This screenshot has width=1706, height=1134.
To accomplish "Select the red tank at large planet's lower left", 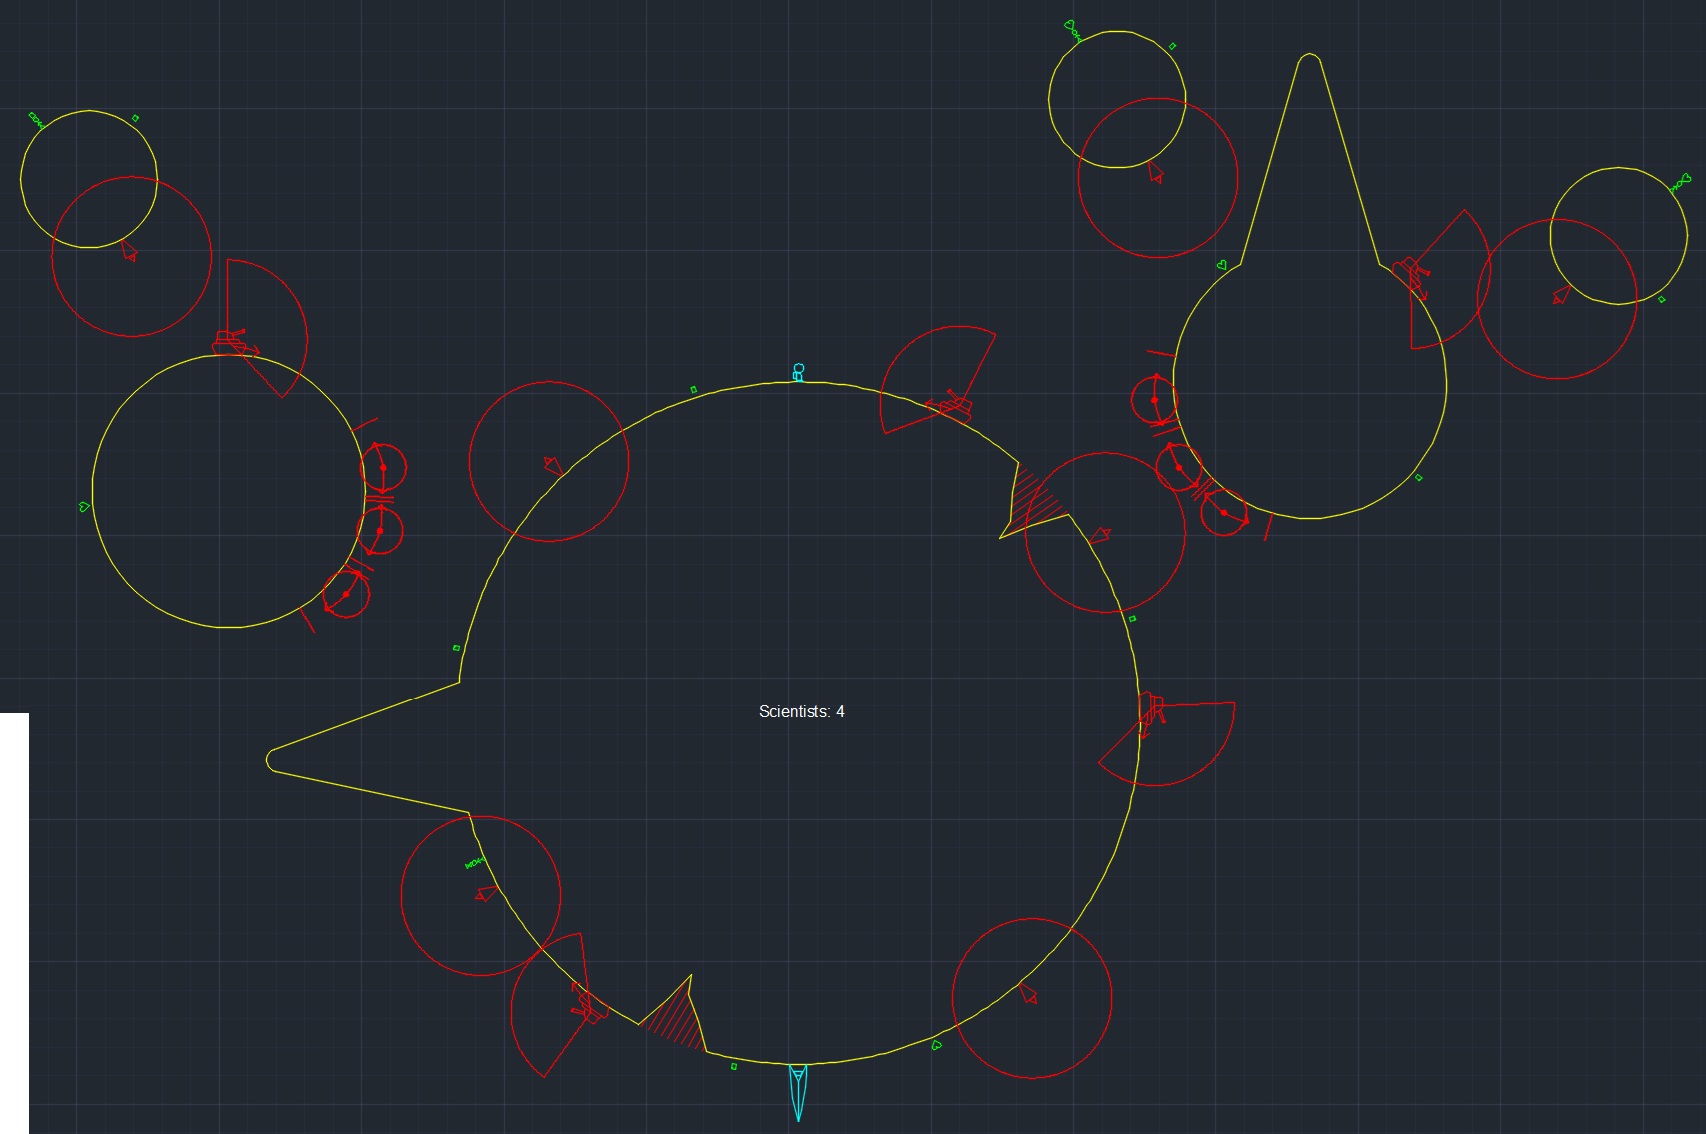I will 588,1003.
